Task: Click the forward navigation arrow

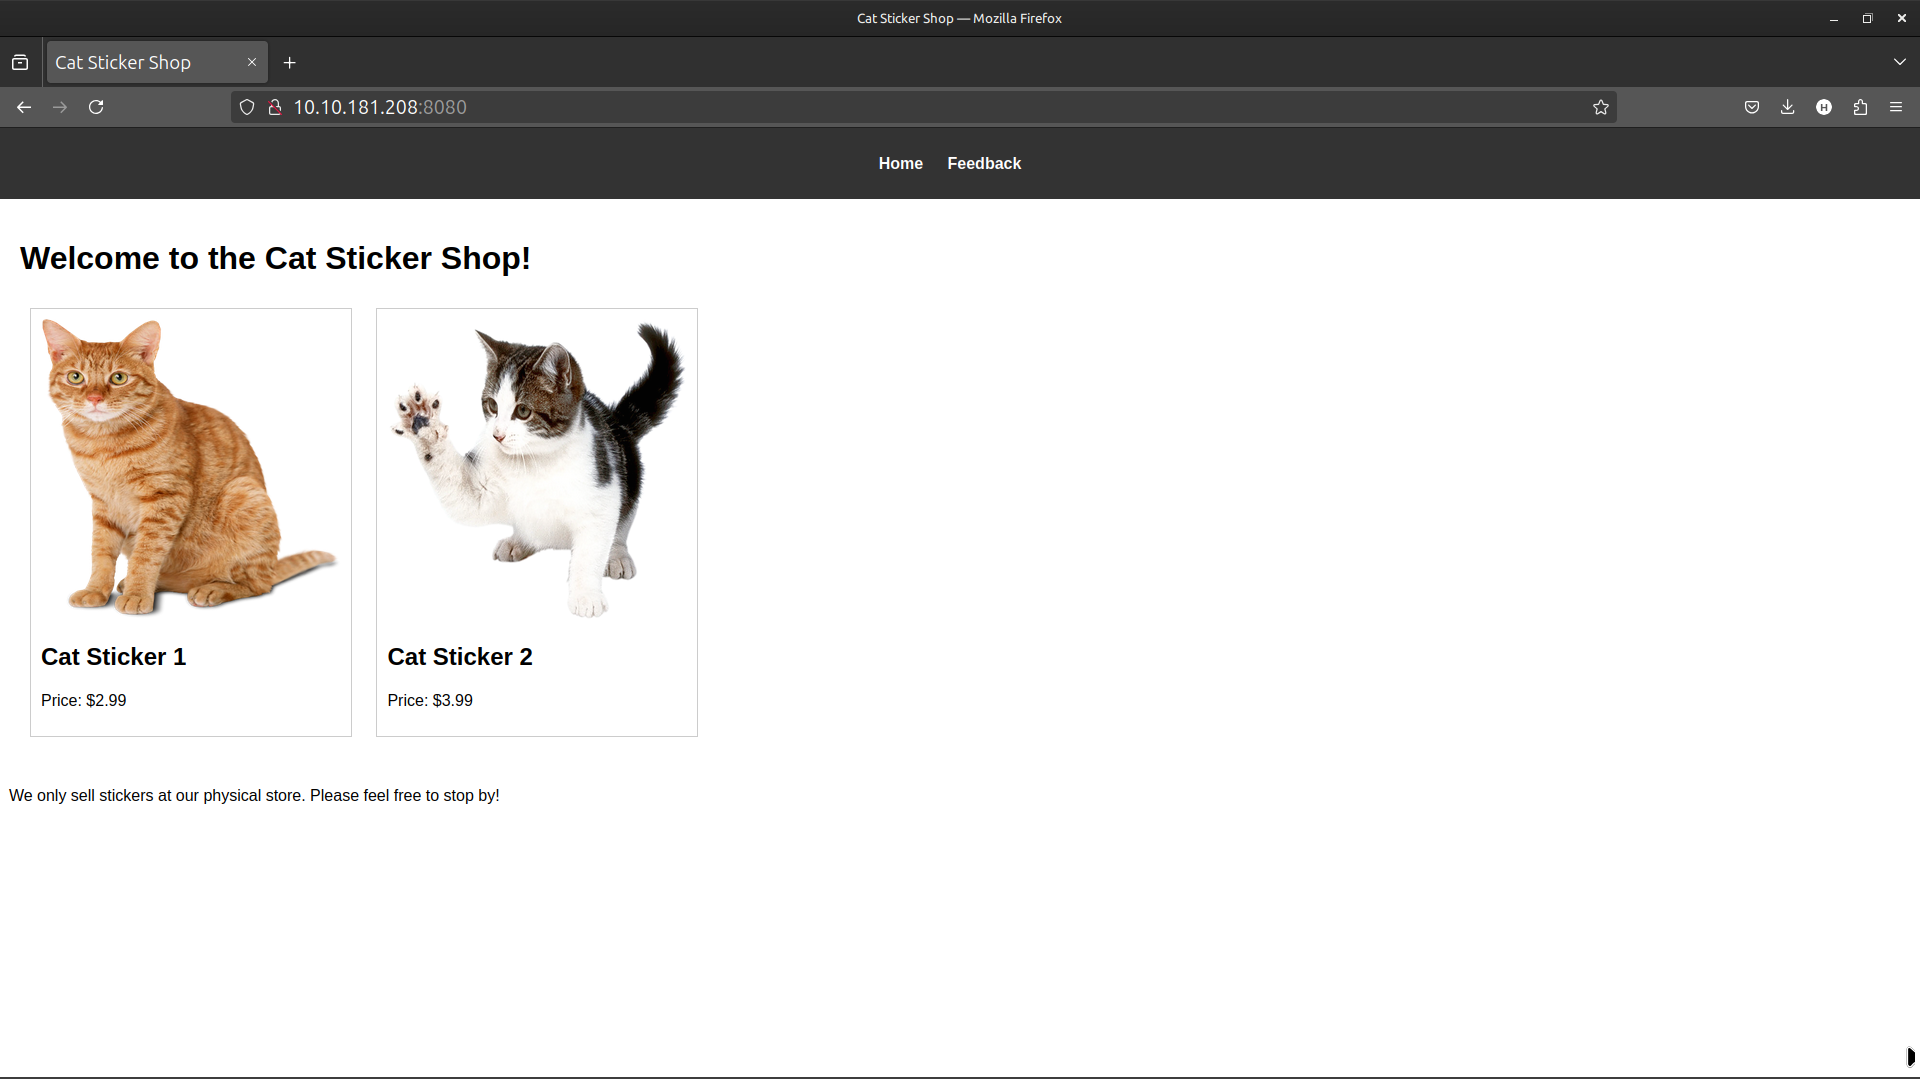Action: (59, 107)
